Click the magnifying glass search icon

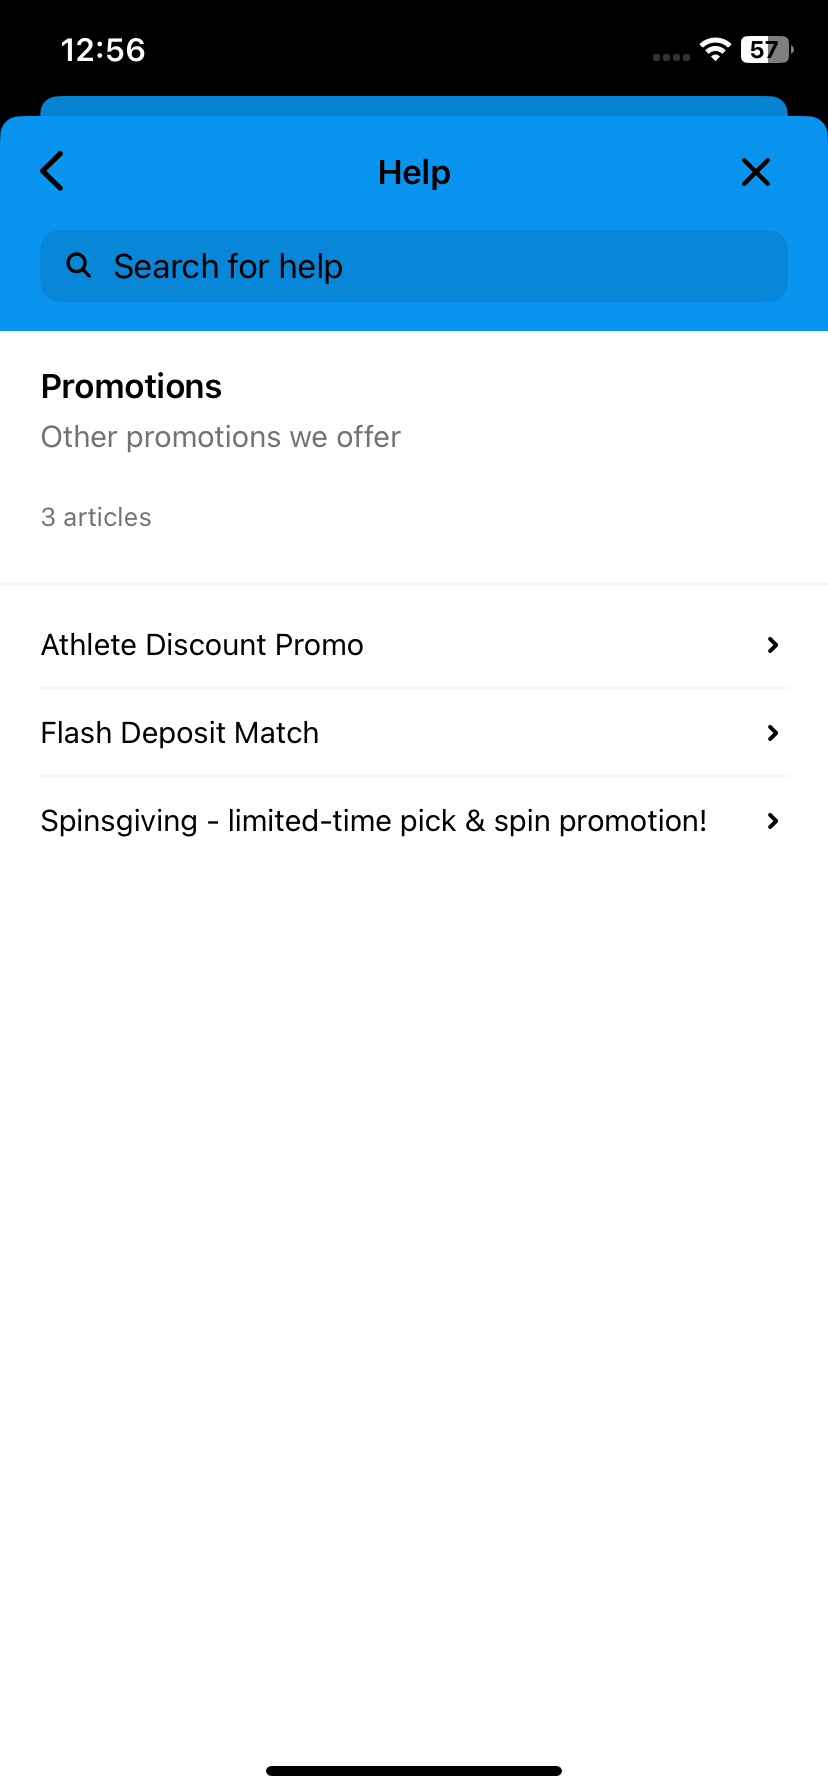(x=78, y=265)
